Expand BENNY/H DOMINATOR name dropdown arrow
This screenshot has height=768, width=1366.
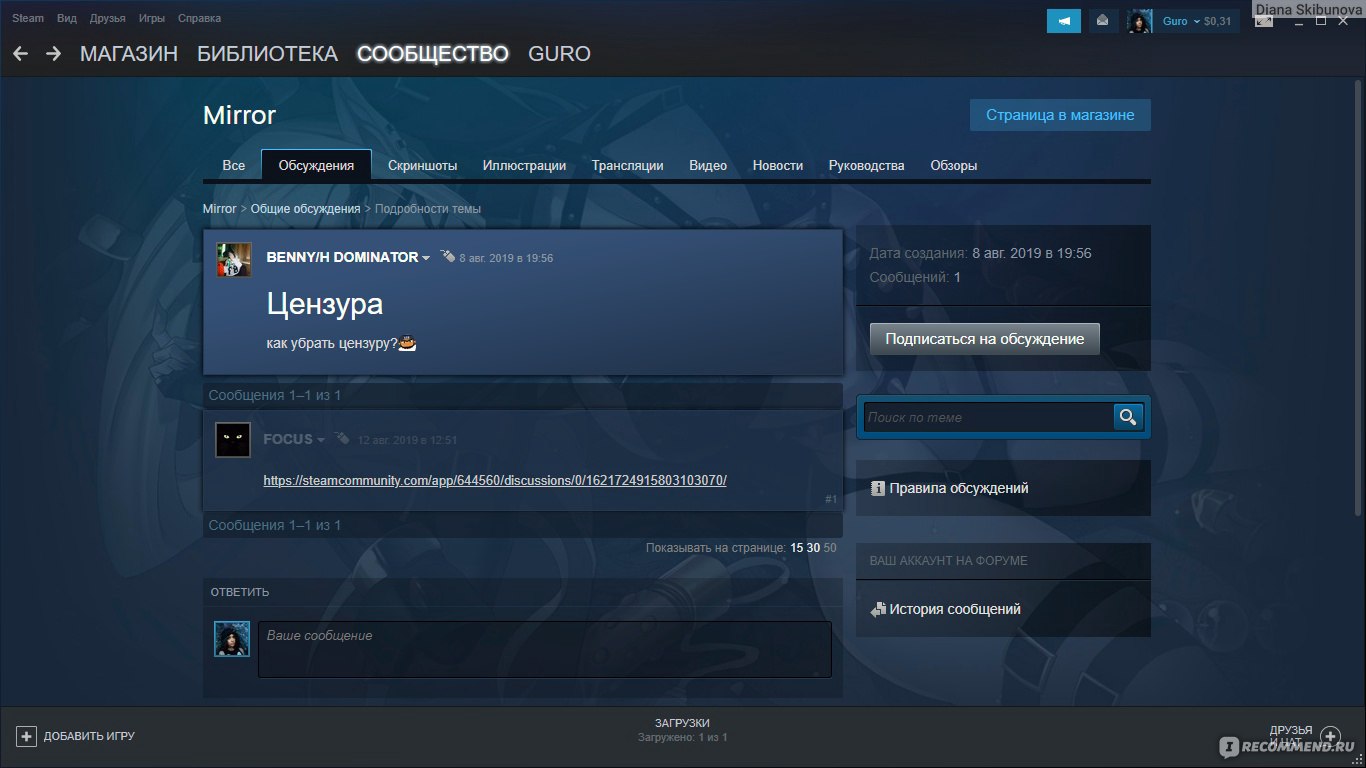click(x=426, y=258)
